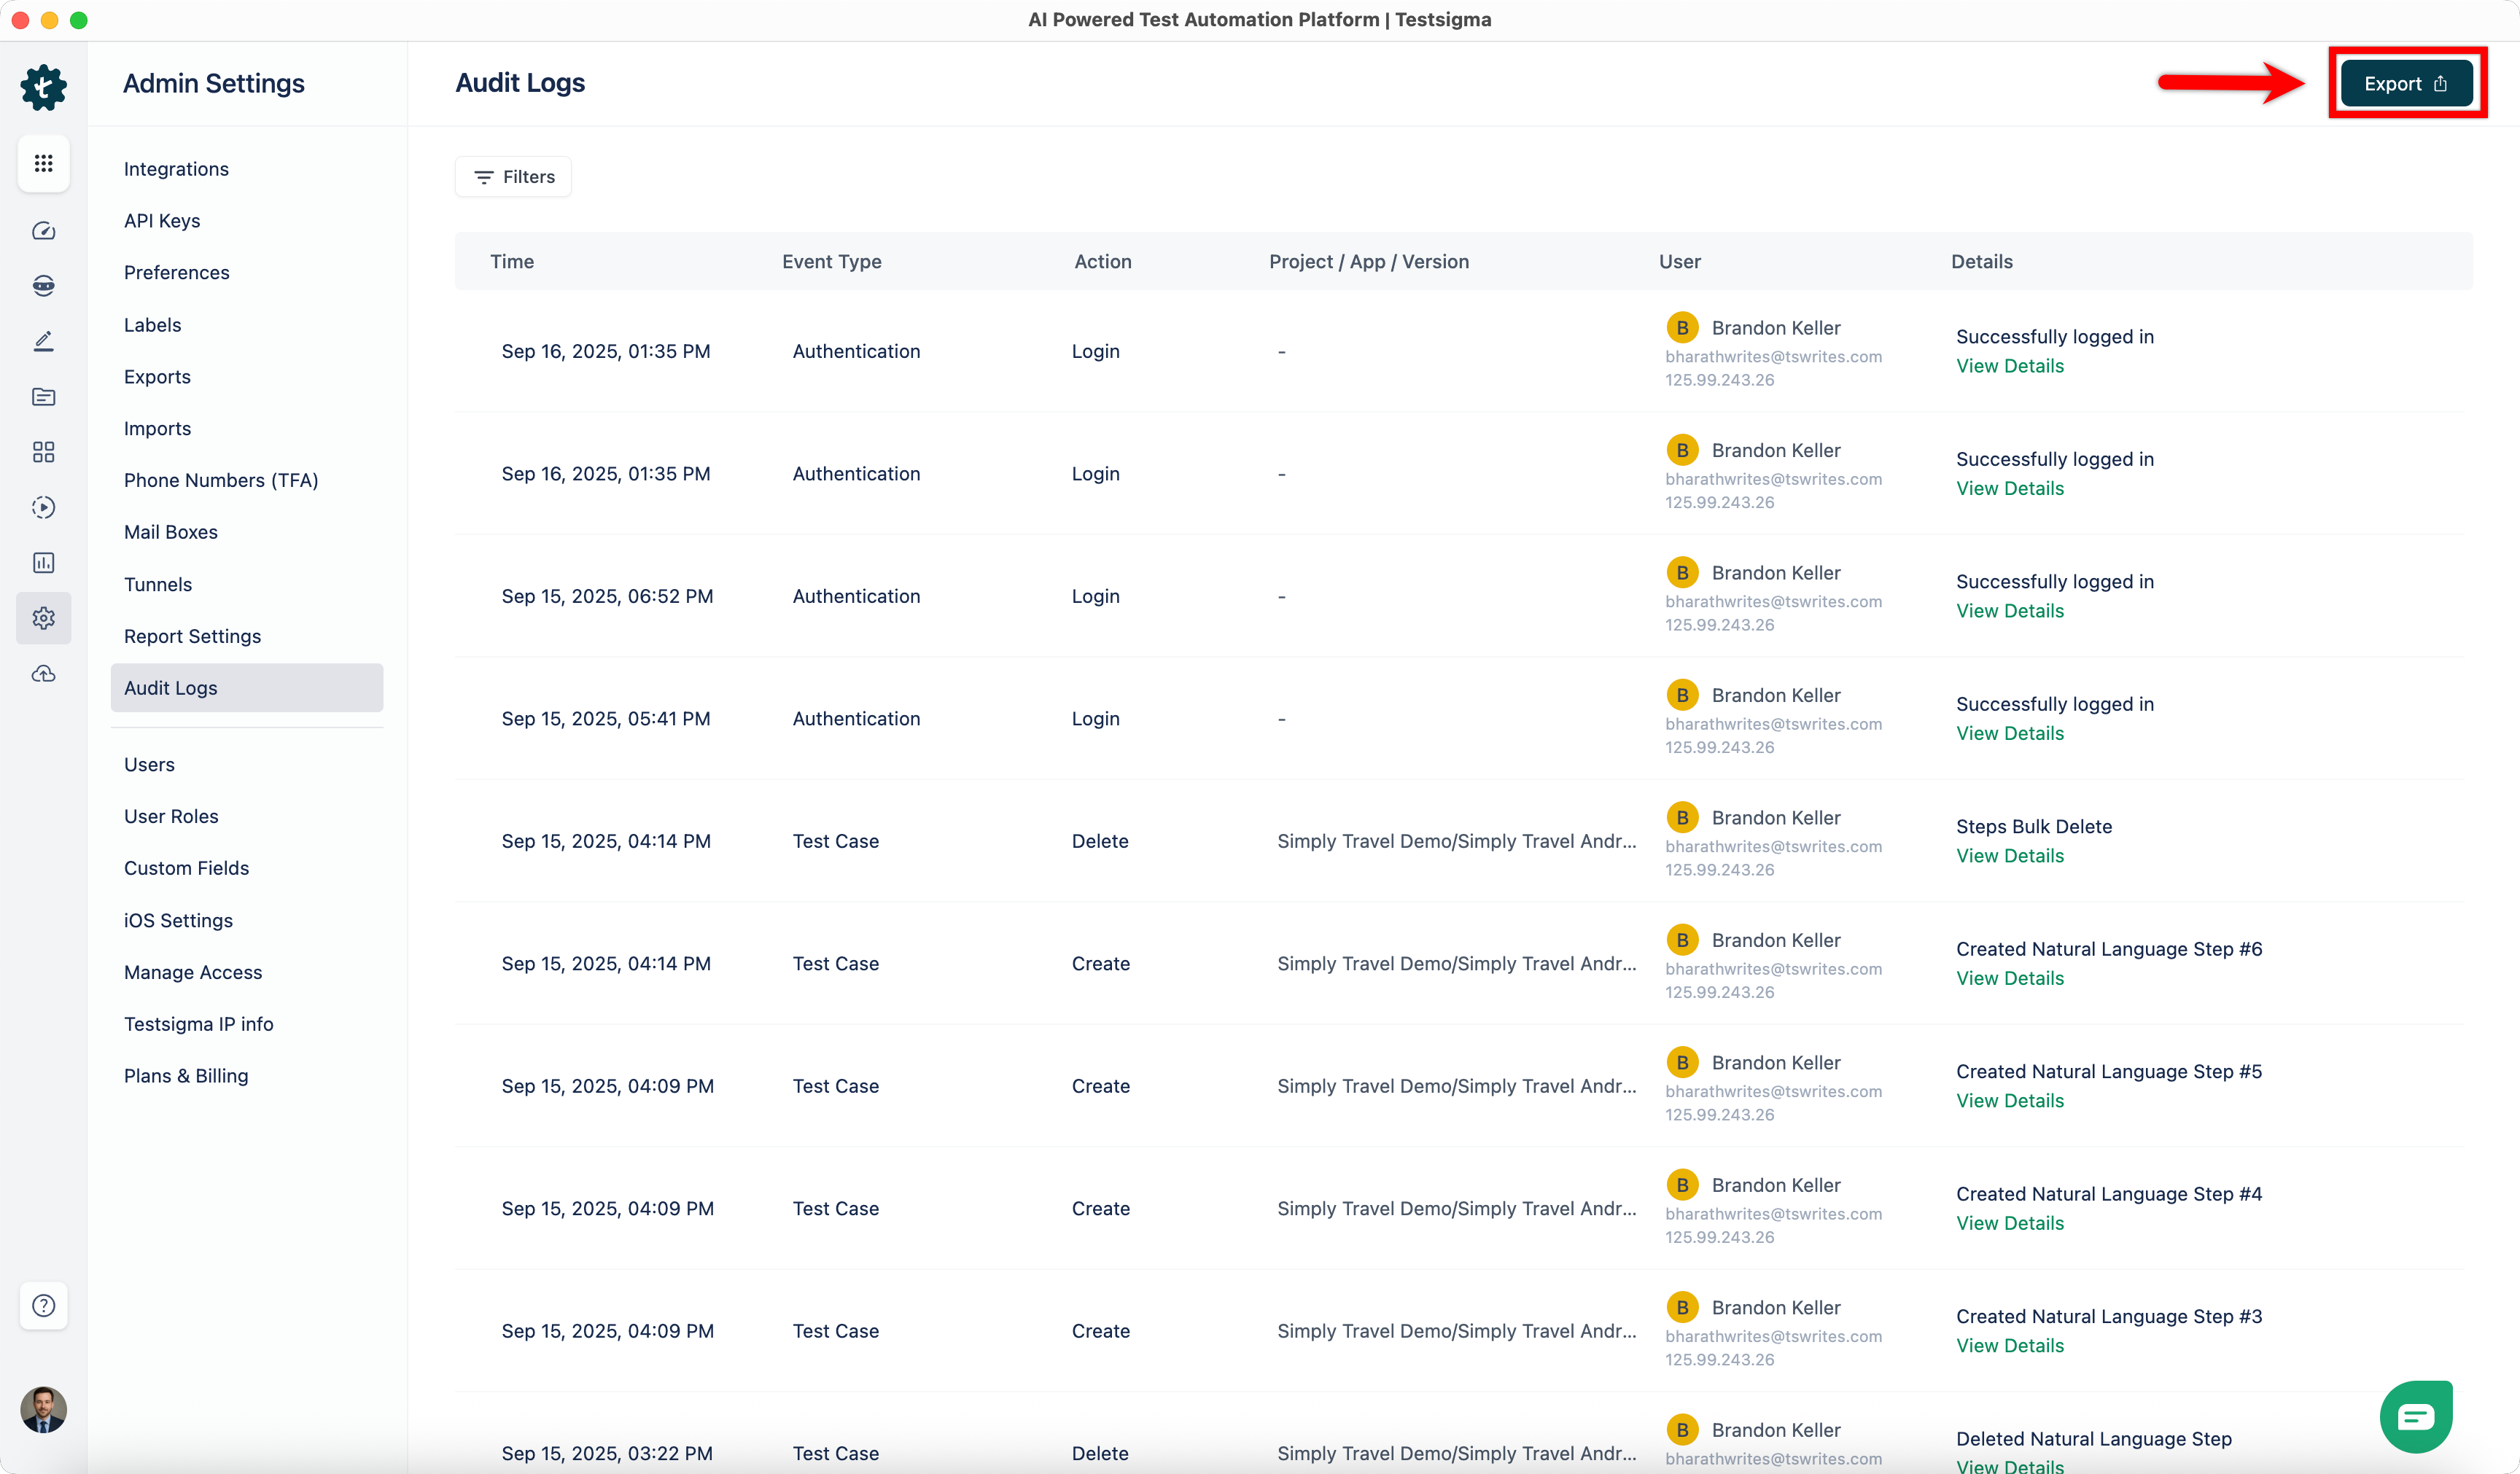Open the cloud upload icon in sidebar
Screen dimensions: 2520x1474
click(x=43, y=673)
